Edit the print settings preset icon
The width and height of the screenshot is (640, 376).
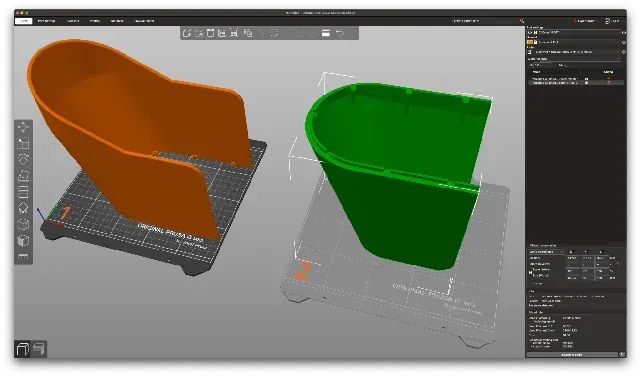pyautogui.click(x=623, y=32)
